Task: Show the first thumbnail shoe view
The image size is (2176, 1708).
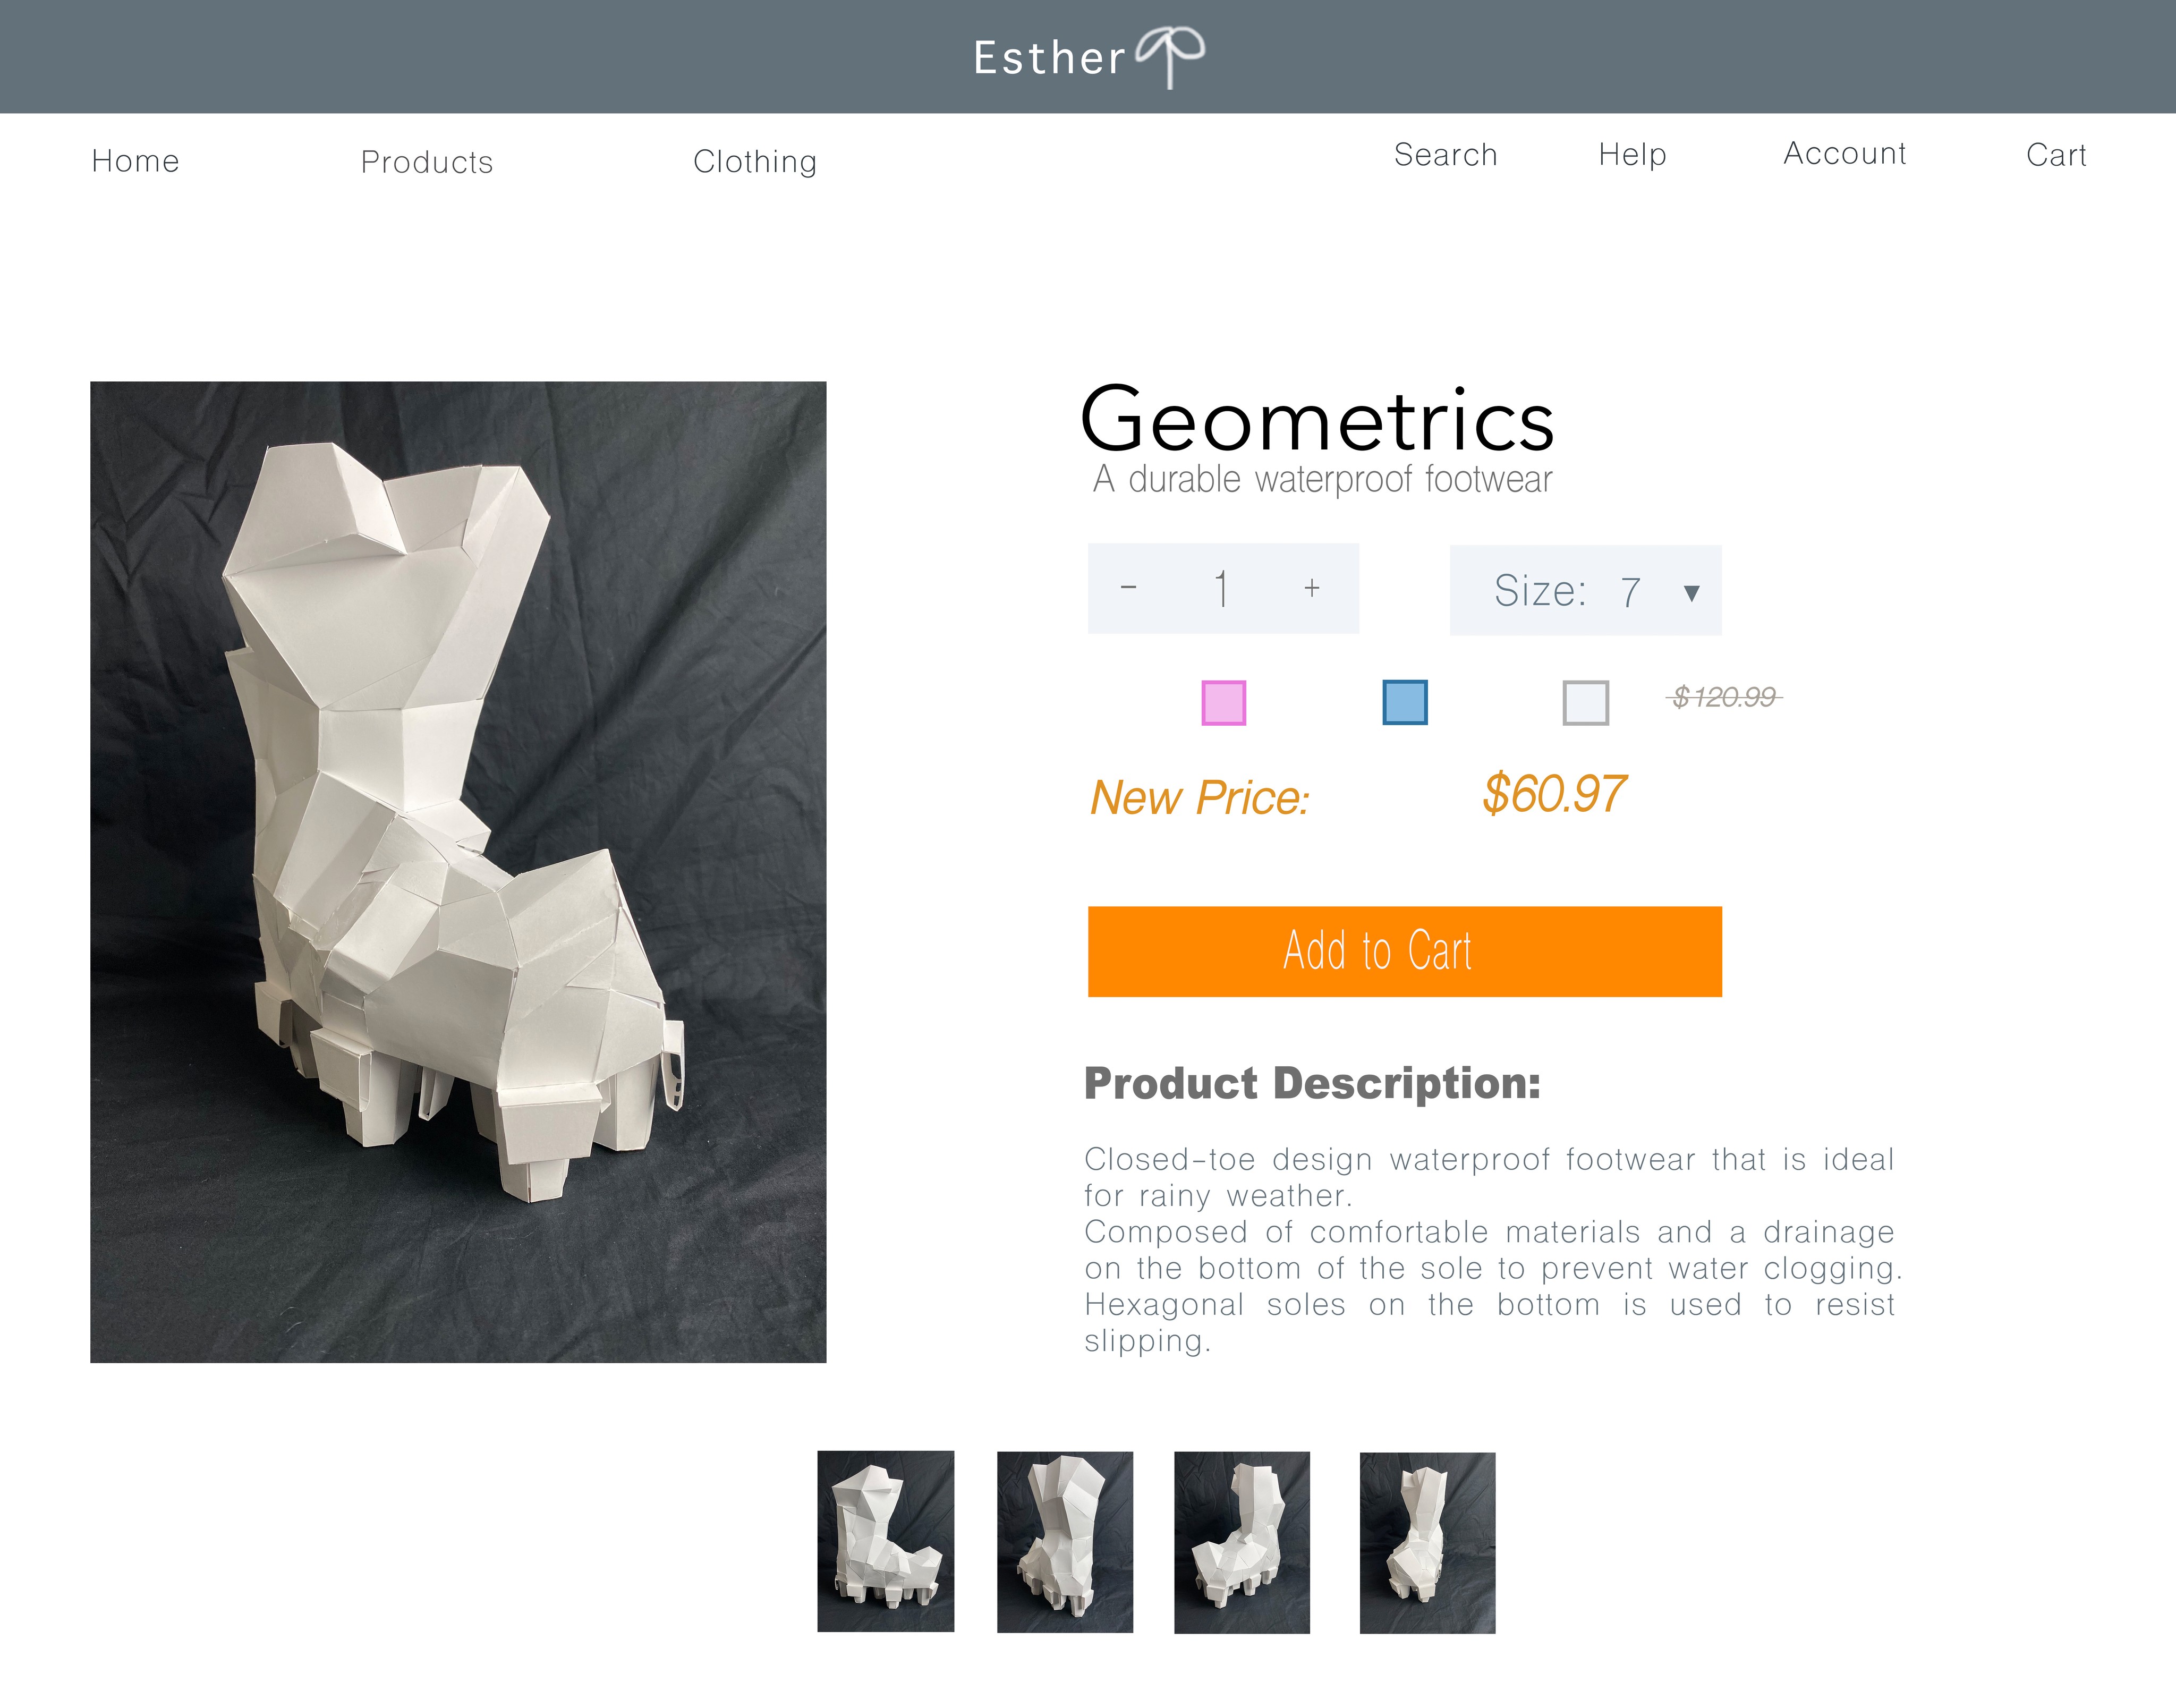Action: tap(885, 1541)
